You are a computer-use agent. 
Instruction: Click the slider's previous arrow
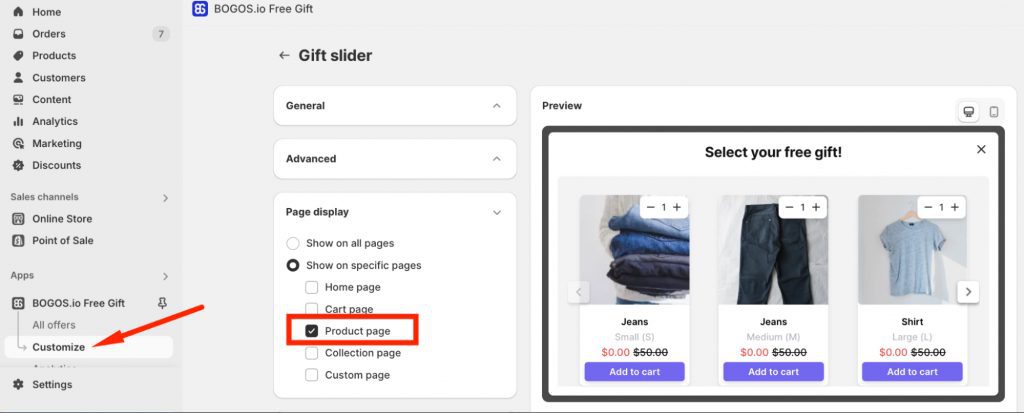(x=578, y=292)
